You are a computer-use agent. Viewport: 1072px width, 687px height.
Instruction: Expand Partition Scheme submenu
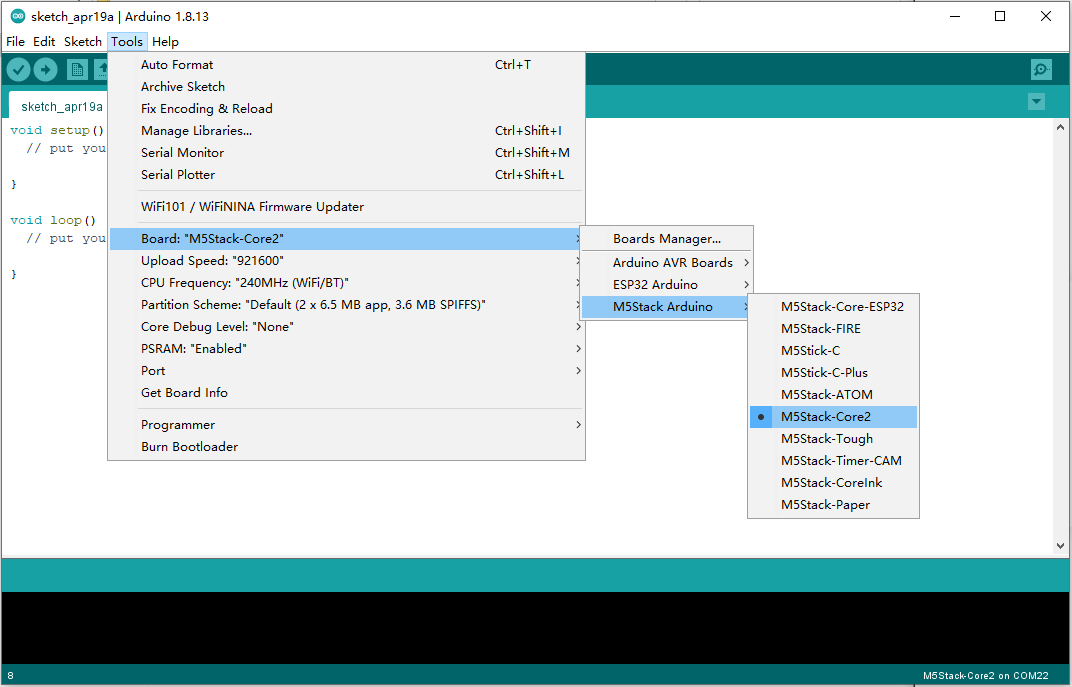click(x=347, y=304)
